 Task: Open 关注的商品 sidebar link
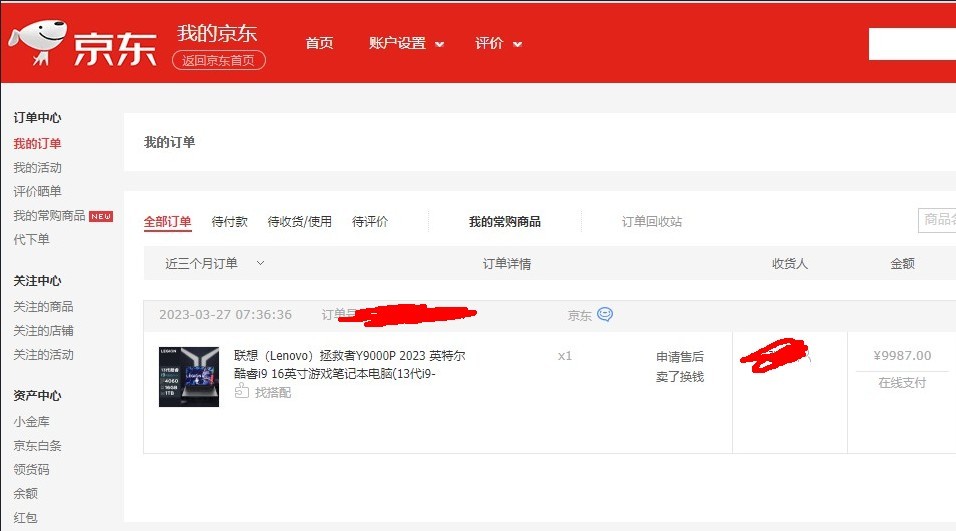(x=43, y=307)
